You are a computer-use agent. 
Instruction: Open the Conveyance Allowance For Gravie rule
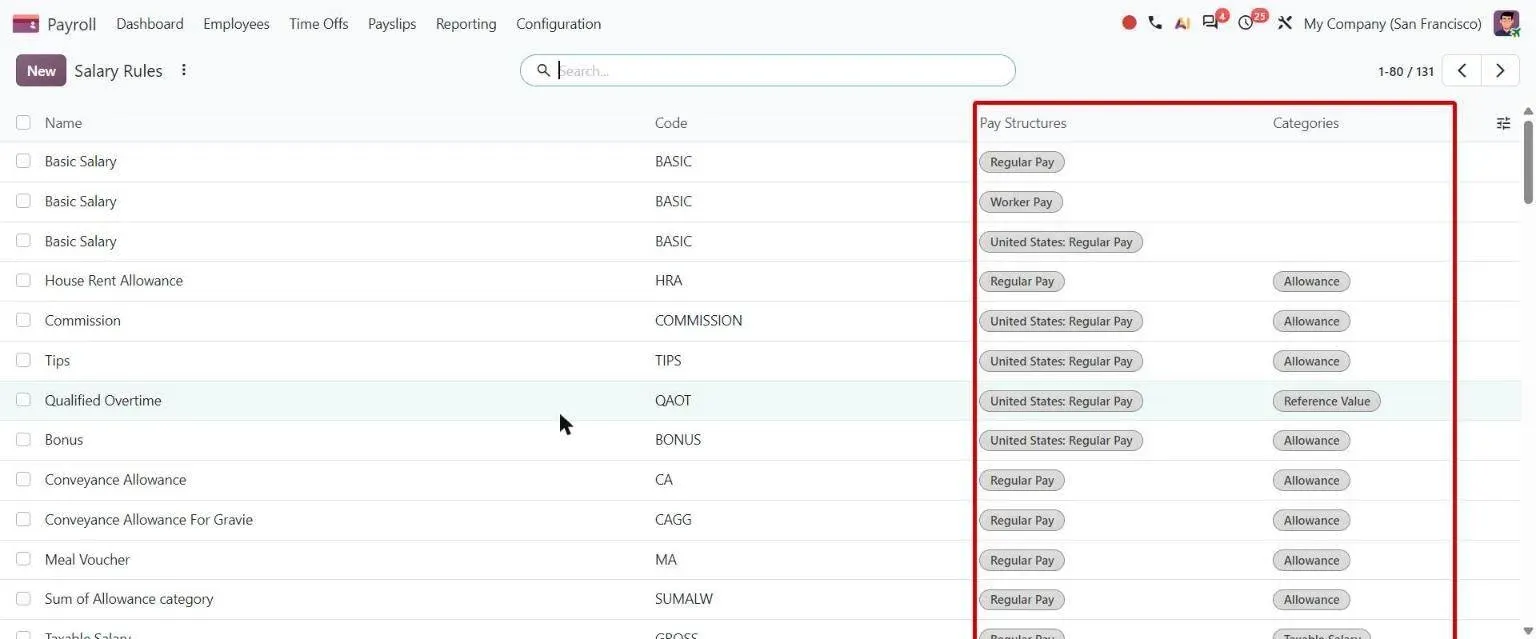[149, 520]
